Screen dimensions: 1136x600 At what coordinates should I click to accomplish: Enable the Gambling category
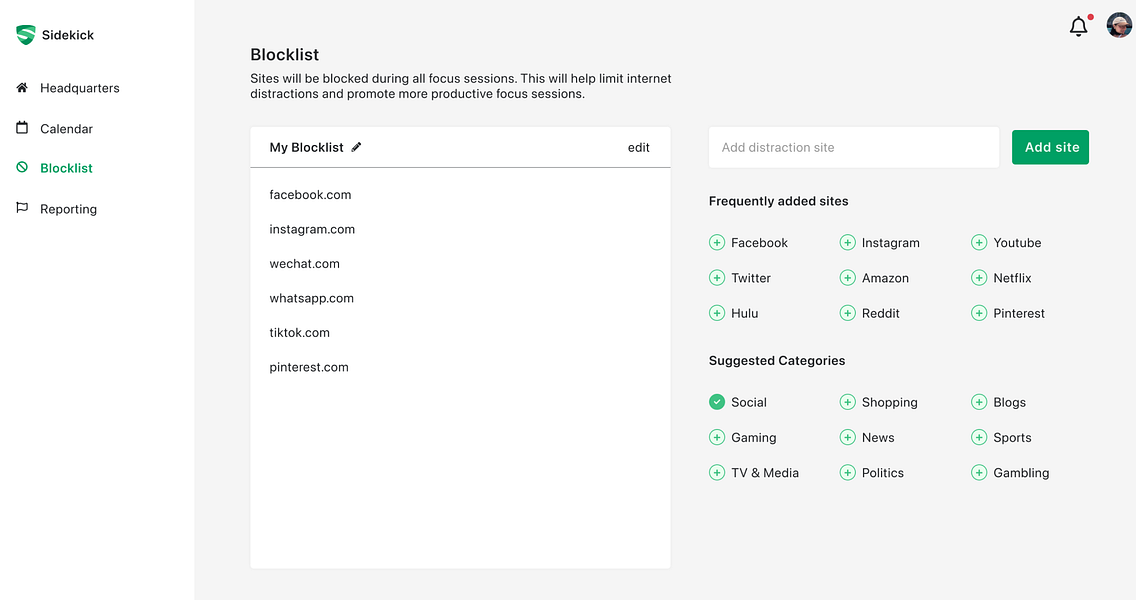click(x=979, y=472)
